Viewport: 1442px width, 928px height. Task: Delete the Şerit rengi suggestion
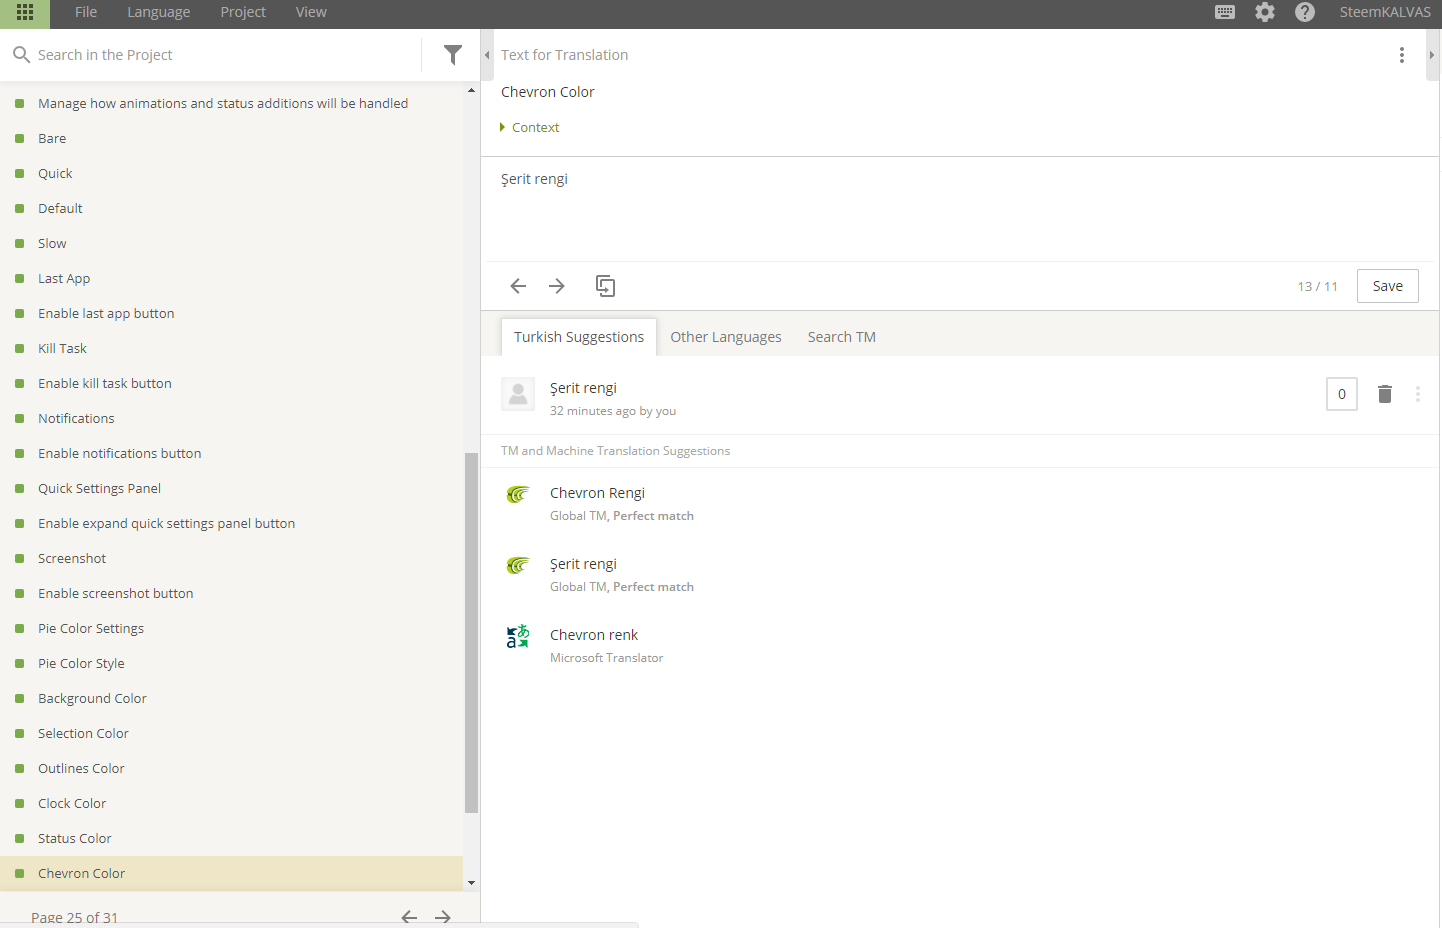[1385, 394]
